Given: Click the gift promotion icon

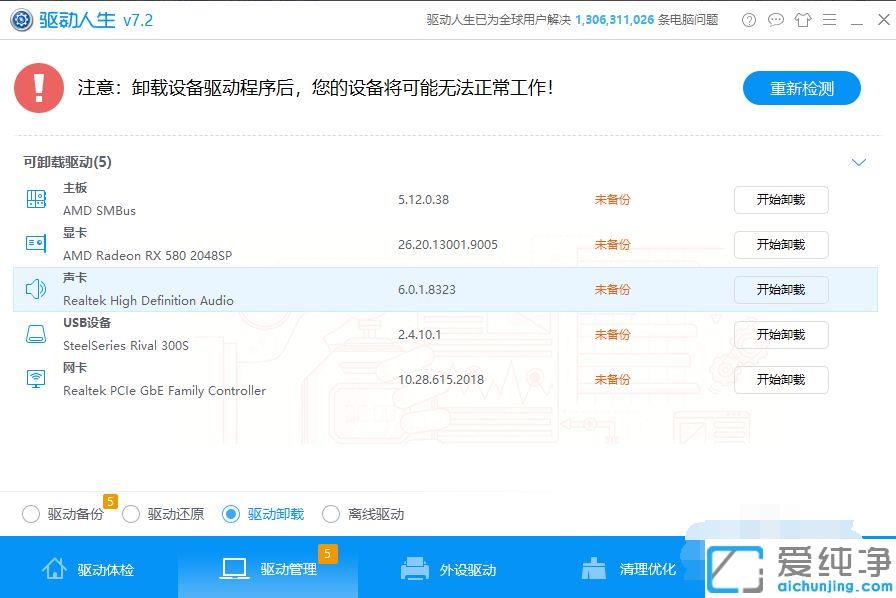Looking at the screenshot, I should click(803, 19).
